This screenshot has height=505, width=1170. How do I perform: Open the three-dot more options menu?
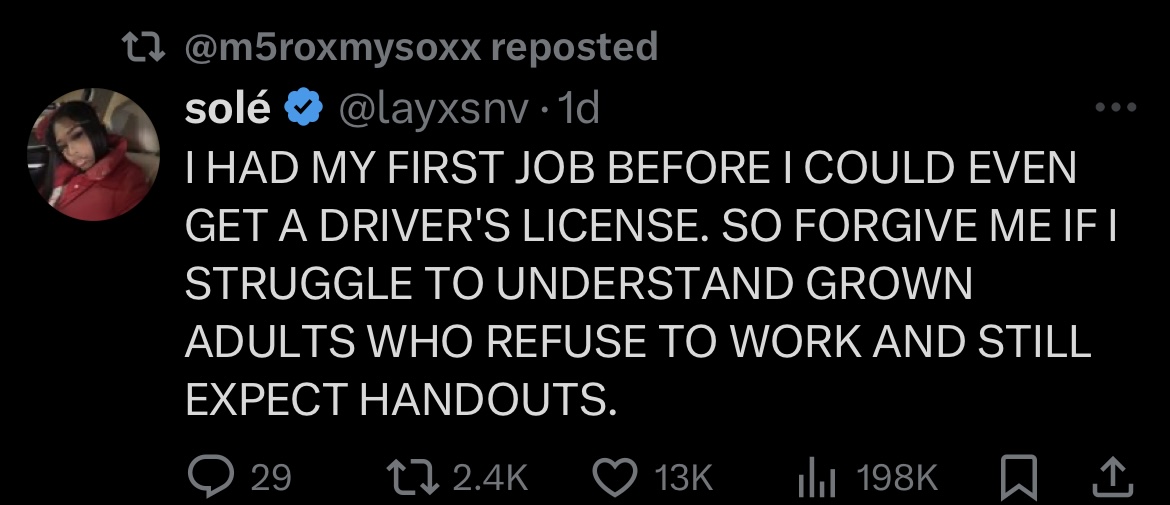[x=1116, y=107]
